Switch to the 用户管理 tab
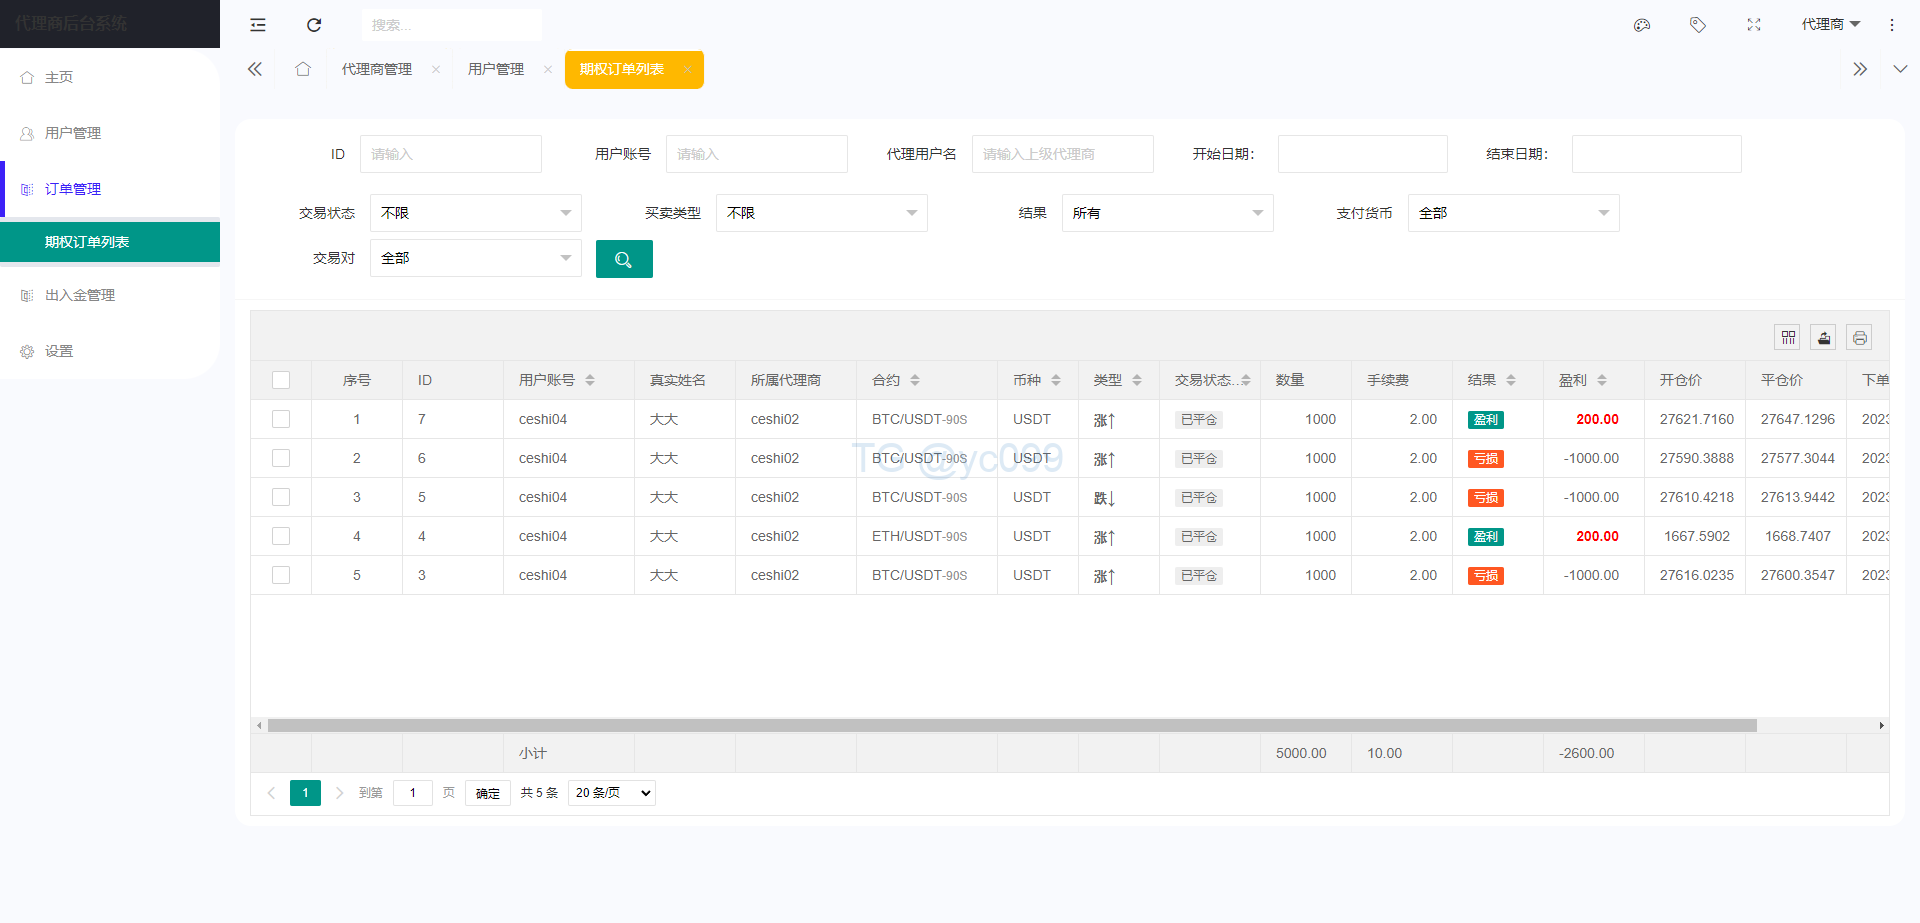The height and width of the screenshot is (923, 1920). [x=496, y=69]
